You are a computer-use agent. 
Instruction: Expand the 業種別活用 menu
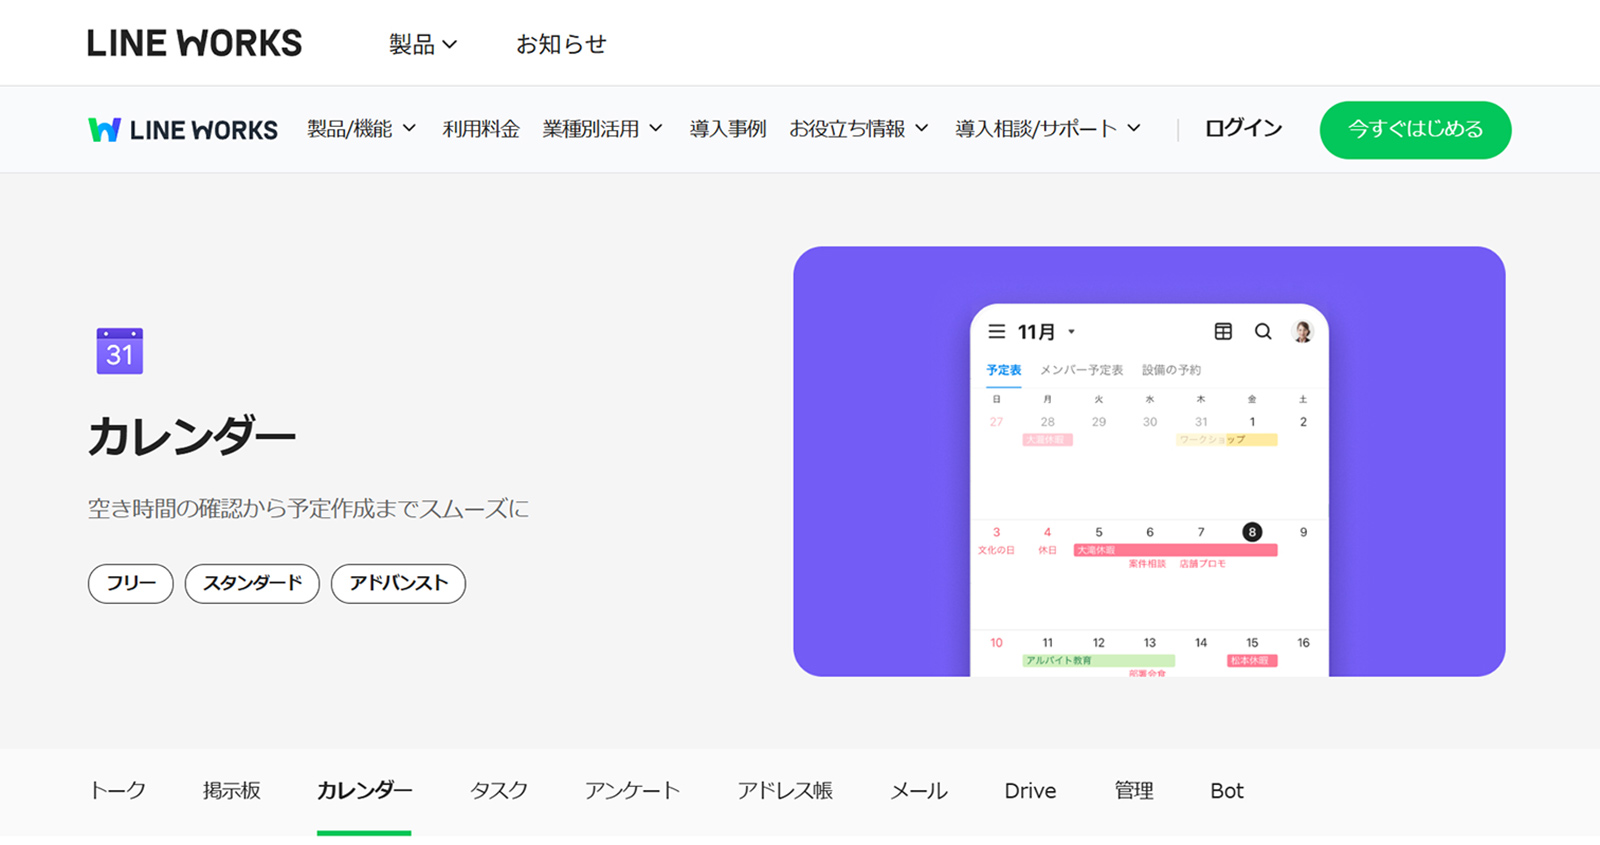(x=603, y=129)
